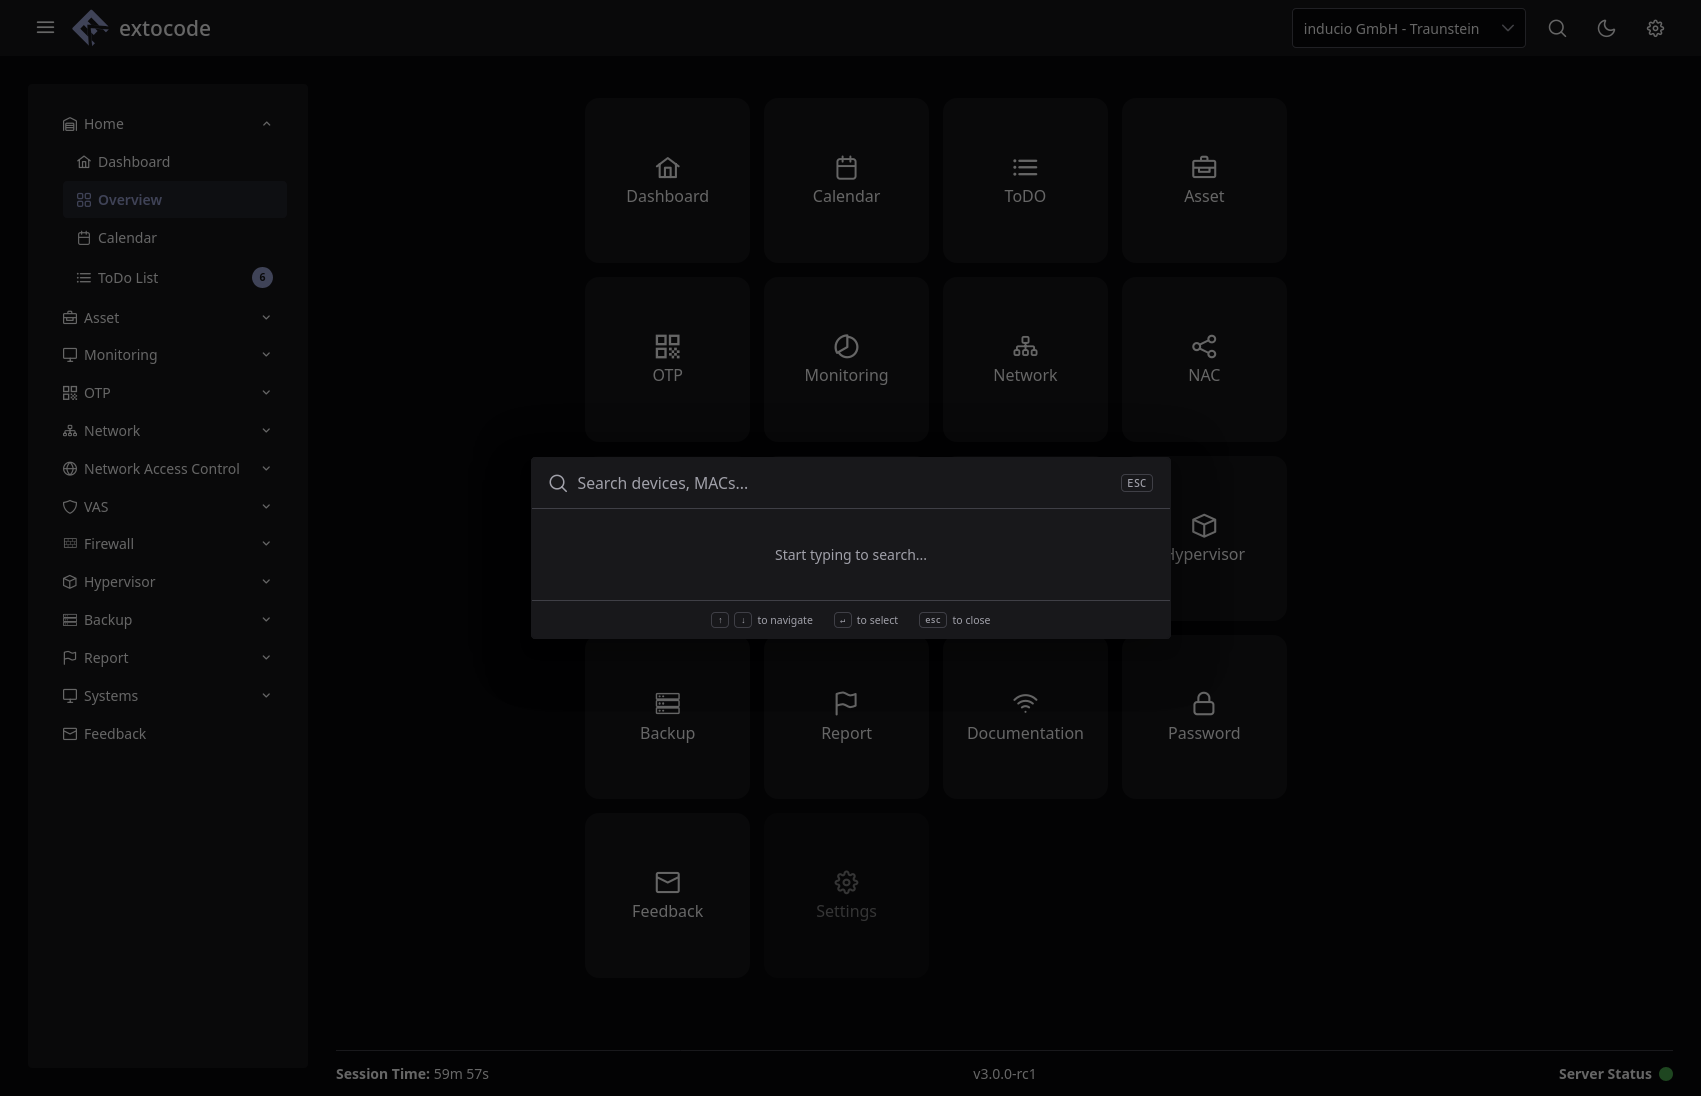Open the inducio GmbH - Traunstein dropdown
The width and height of the screenshot is (1701, 1096).
1408,29
